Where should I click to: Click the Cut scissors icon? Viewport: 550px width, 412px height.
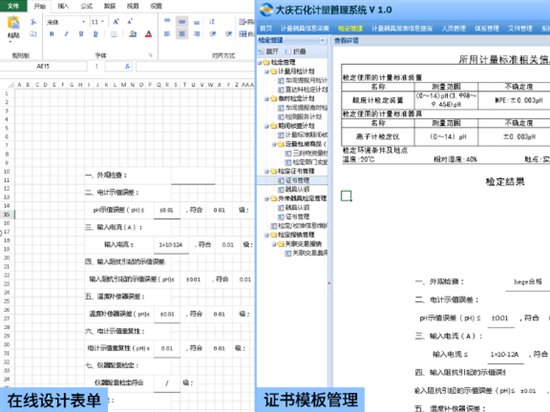point(33,22)
